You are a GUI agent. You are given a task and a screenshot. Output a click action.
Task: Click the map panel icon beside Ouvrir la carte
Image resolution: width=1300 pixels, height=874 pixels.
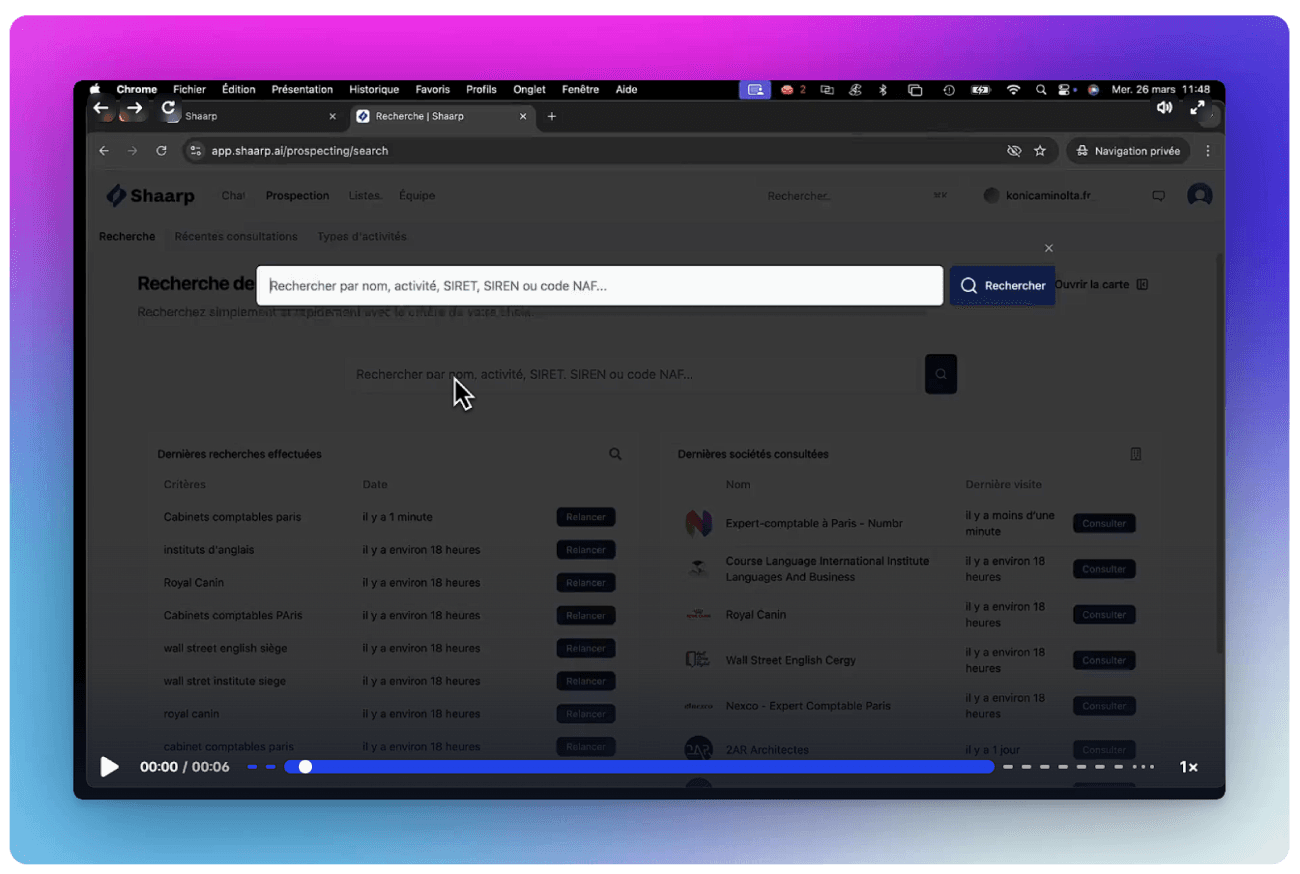click(x=1142, y=285)
